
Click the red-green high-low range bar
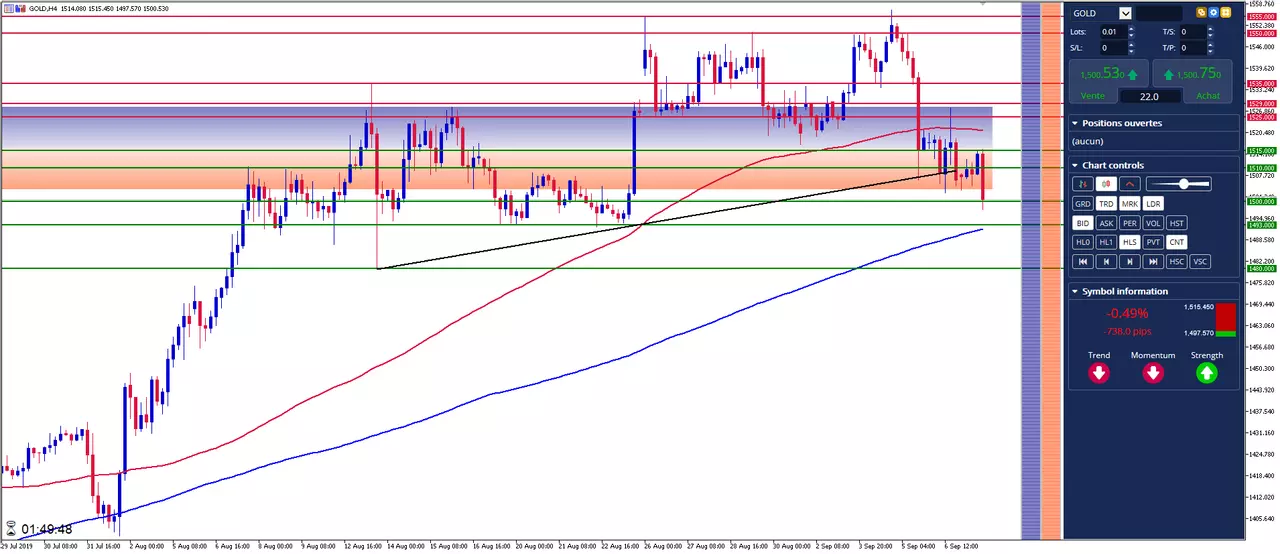click(1225, 320)
